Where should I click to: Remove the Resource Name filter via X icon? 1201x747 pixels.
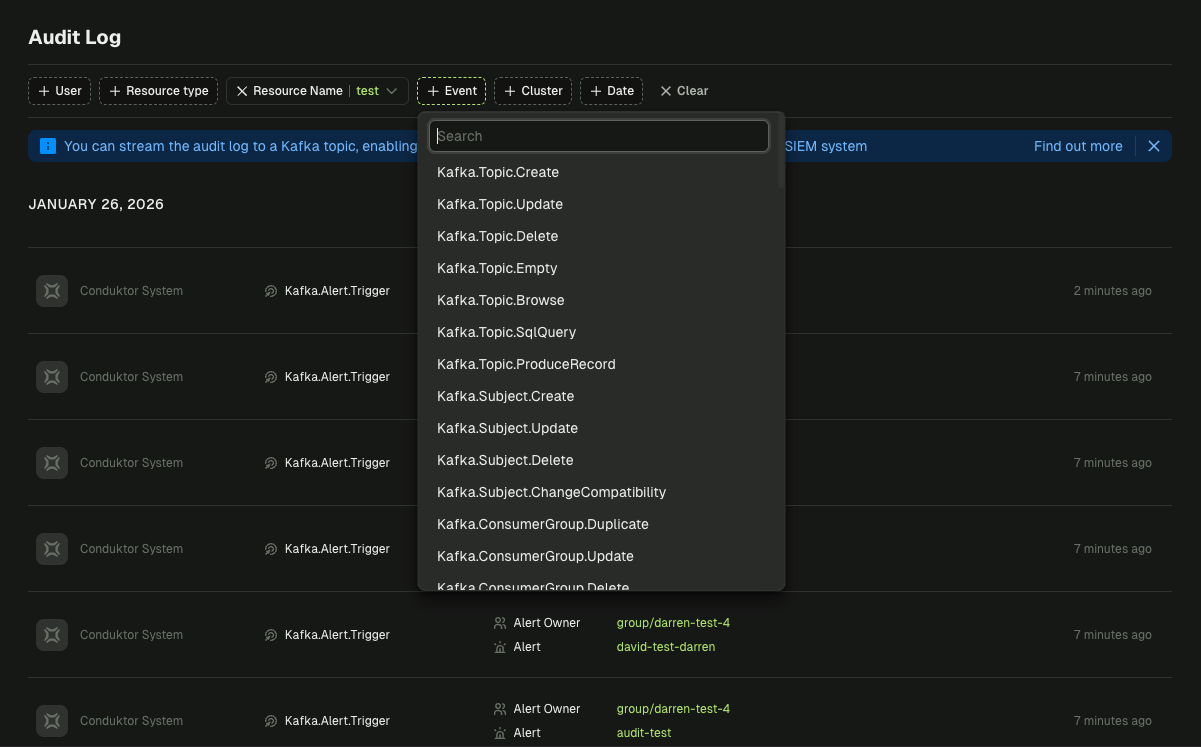(242, 91)
